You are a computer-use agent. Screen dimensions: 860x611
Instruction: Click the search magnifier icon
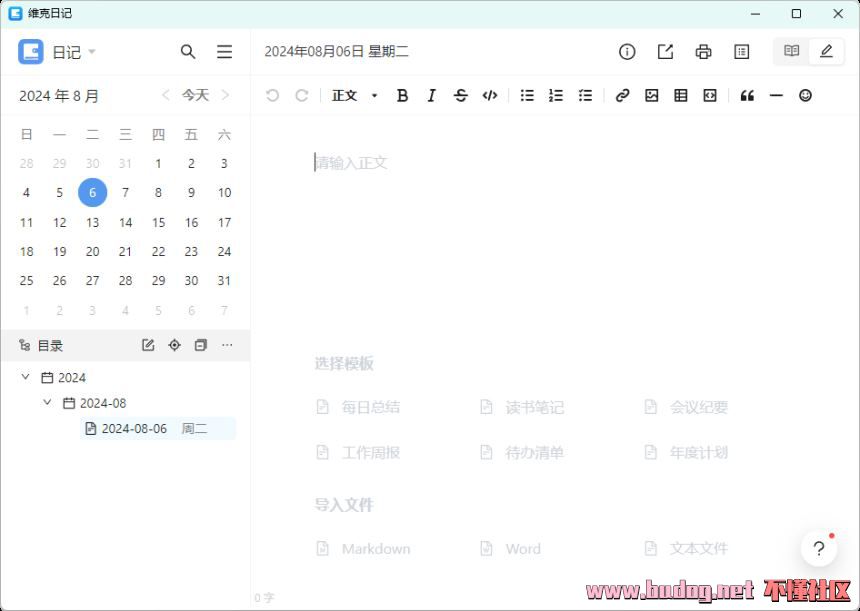(x=188, y=52)
